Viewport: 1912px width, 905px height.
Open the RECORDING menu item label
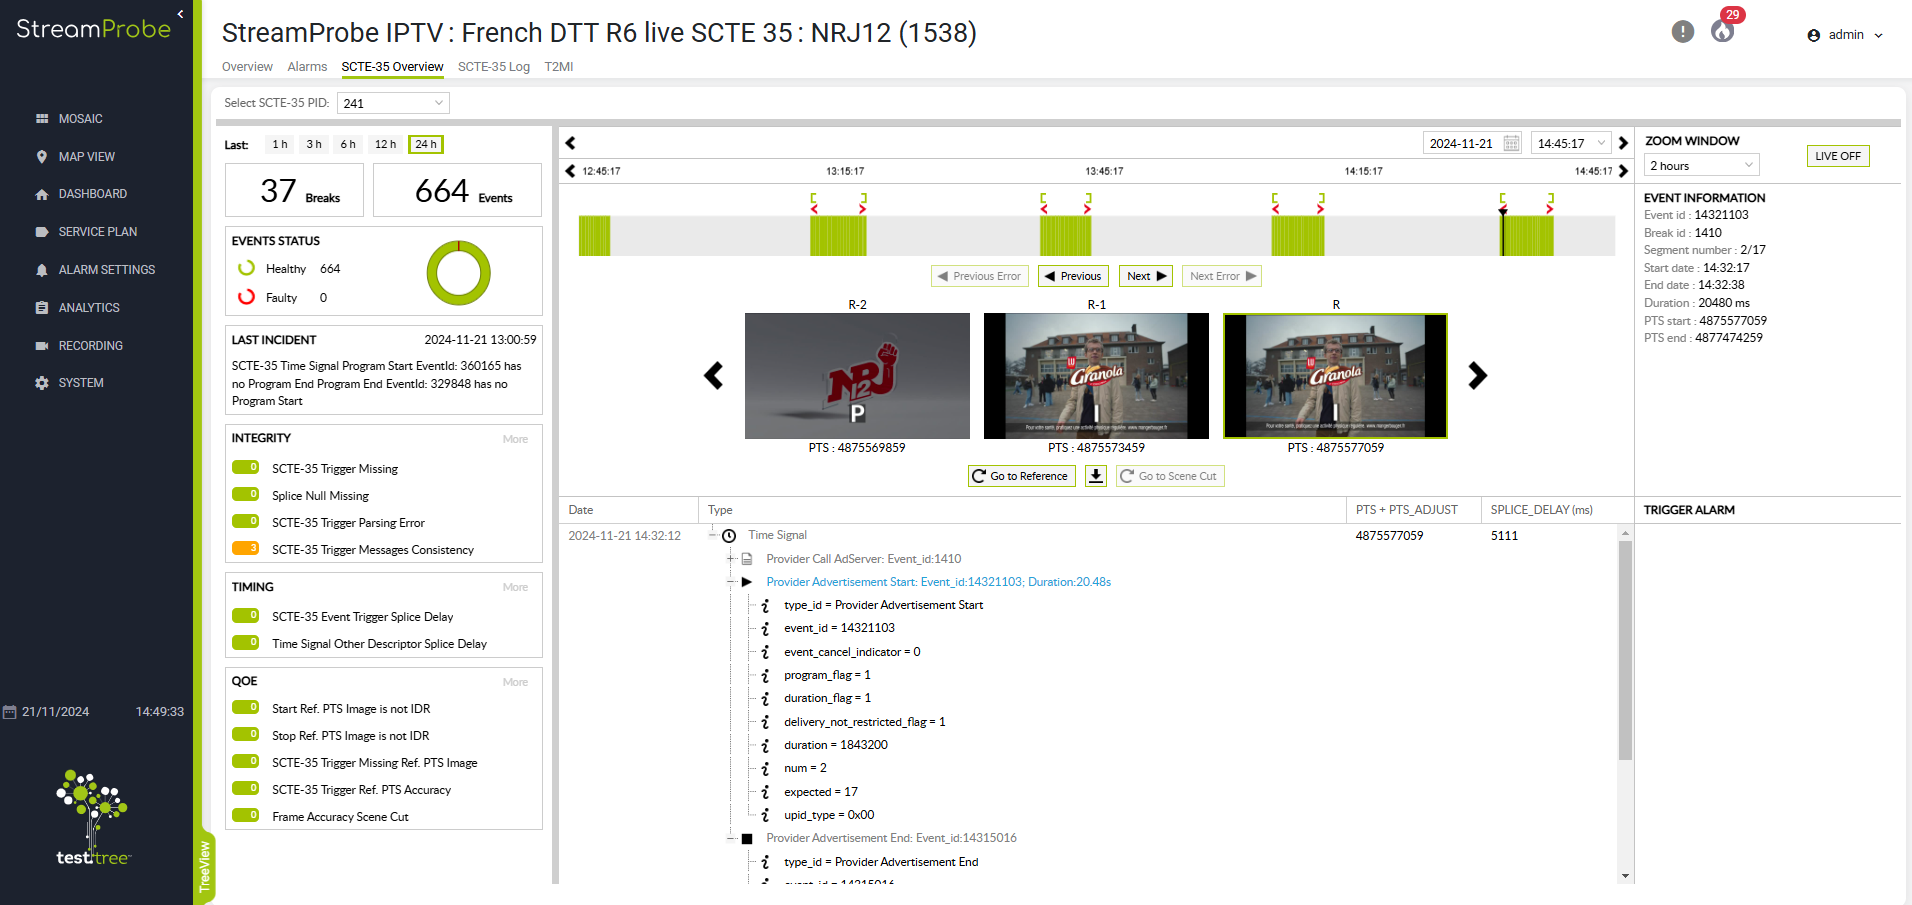(x=91, y=346)
